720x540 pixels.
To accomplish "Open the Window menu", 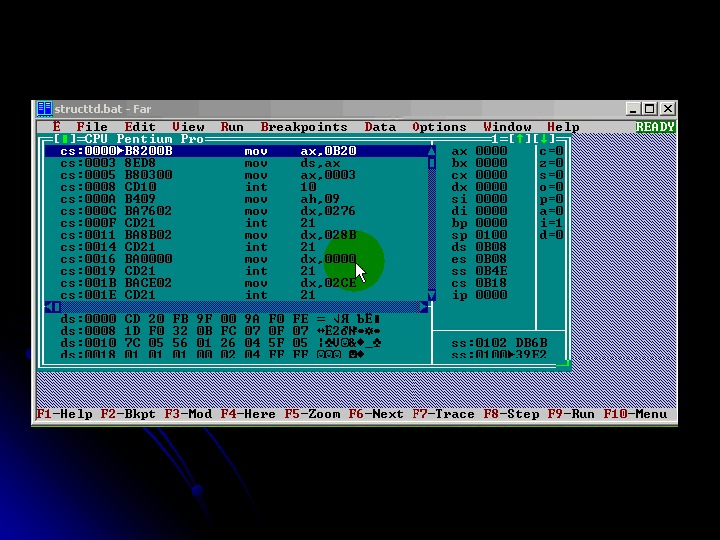I will coord(507,126).
